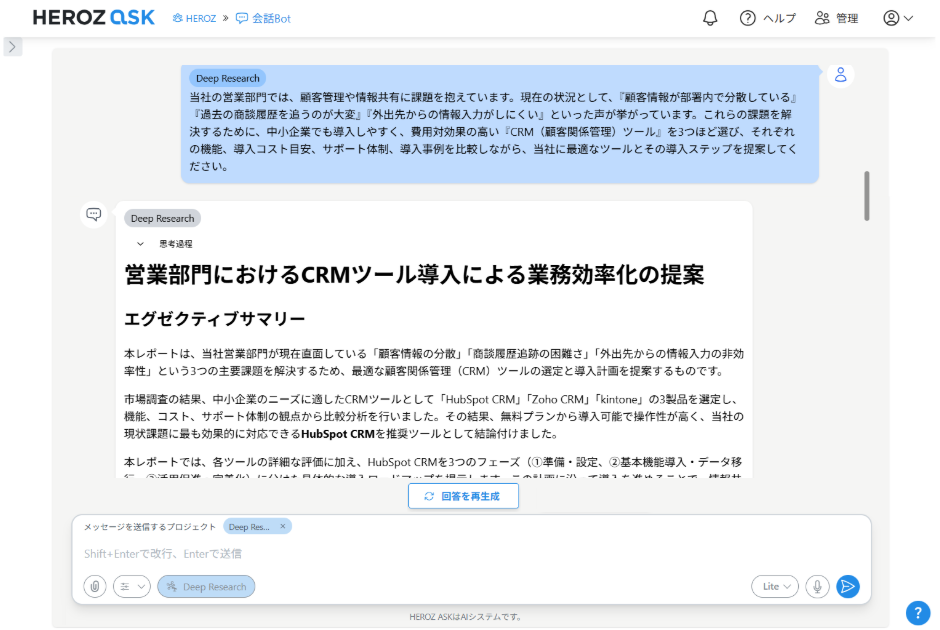Click the HEROZ ASKはAIシステムです footer text
Screen dimensions: 940x630
(466, 617)
